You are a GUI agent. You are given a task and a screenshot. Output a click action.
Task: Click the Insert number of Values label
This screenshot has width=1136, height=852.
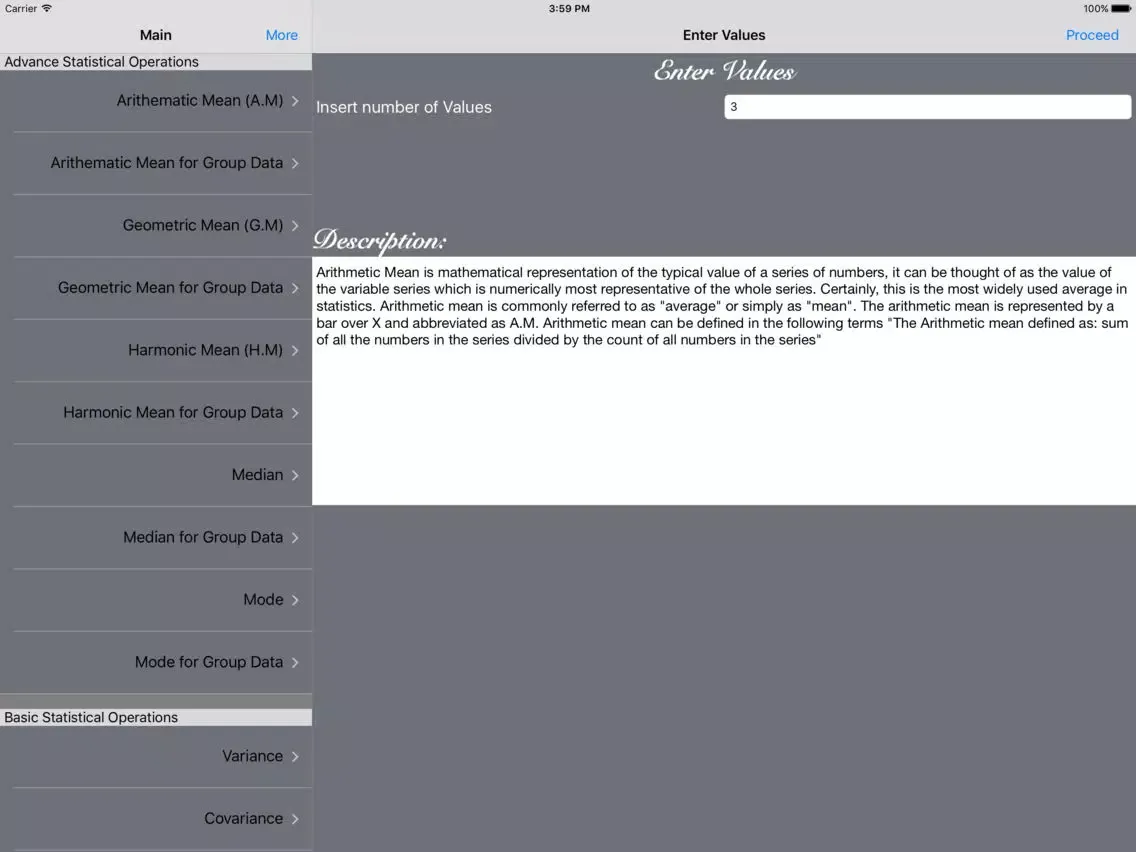click(x=404, y=107)
